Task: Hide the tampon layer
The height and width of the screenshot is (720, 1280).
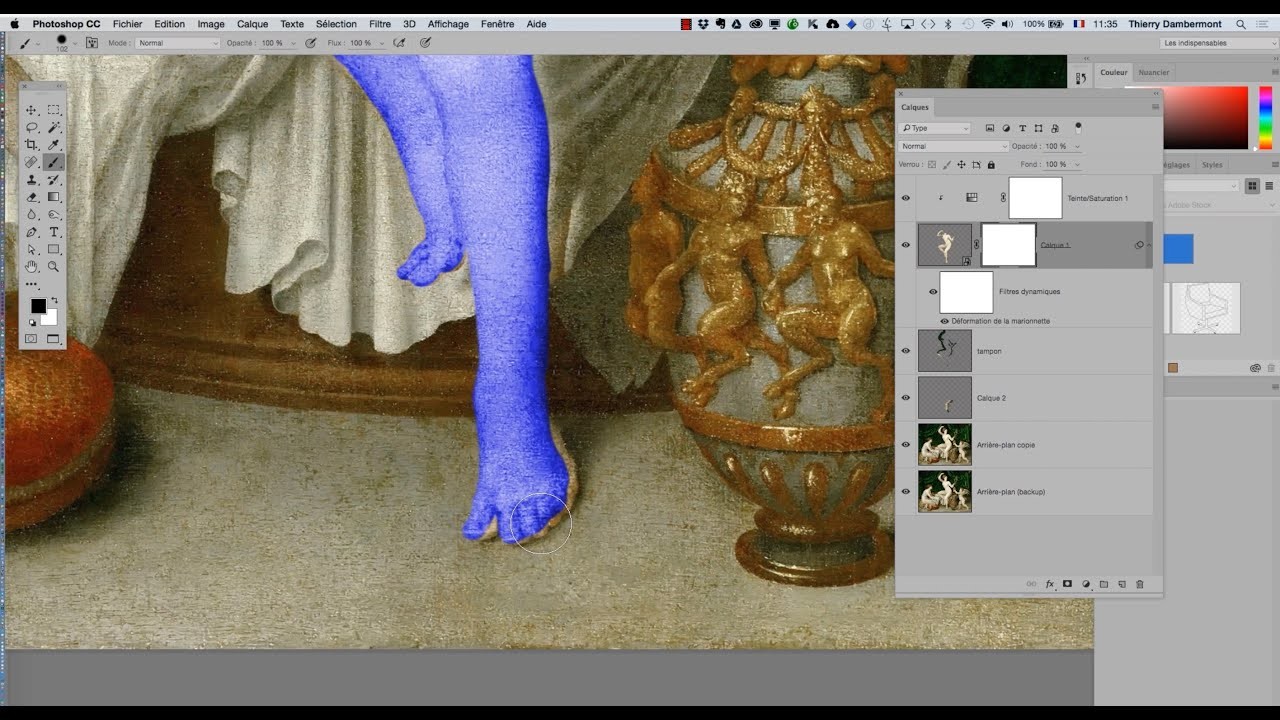Action: (x=906, y=351)
